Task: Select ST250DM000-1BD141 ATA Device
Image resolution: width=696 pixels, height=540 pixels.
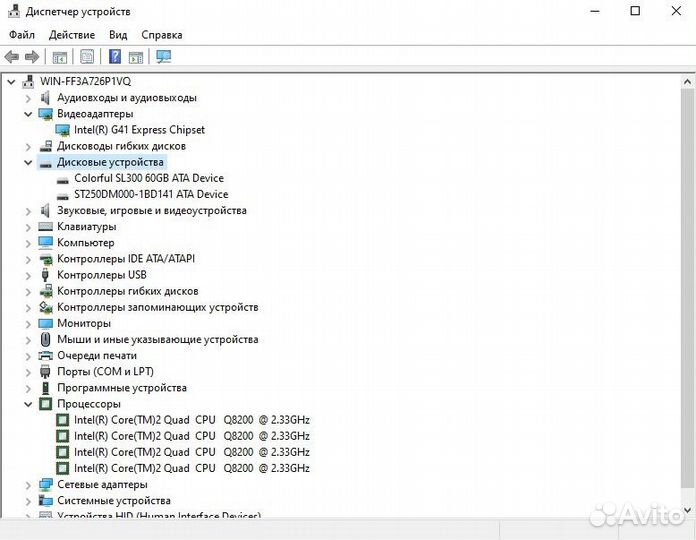Action: pos(151,194)
